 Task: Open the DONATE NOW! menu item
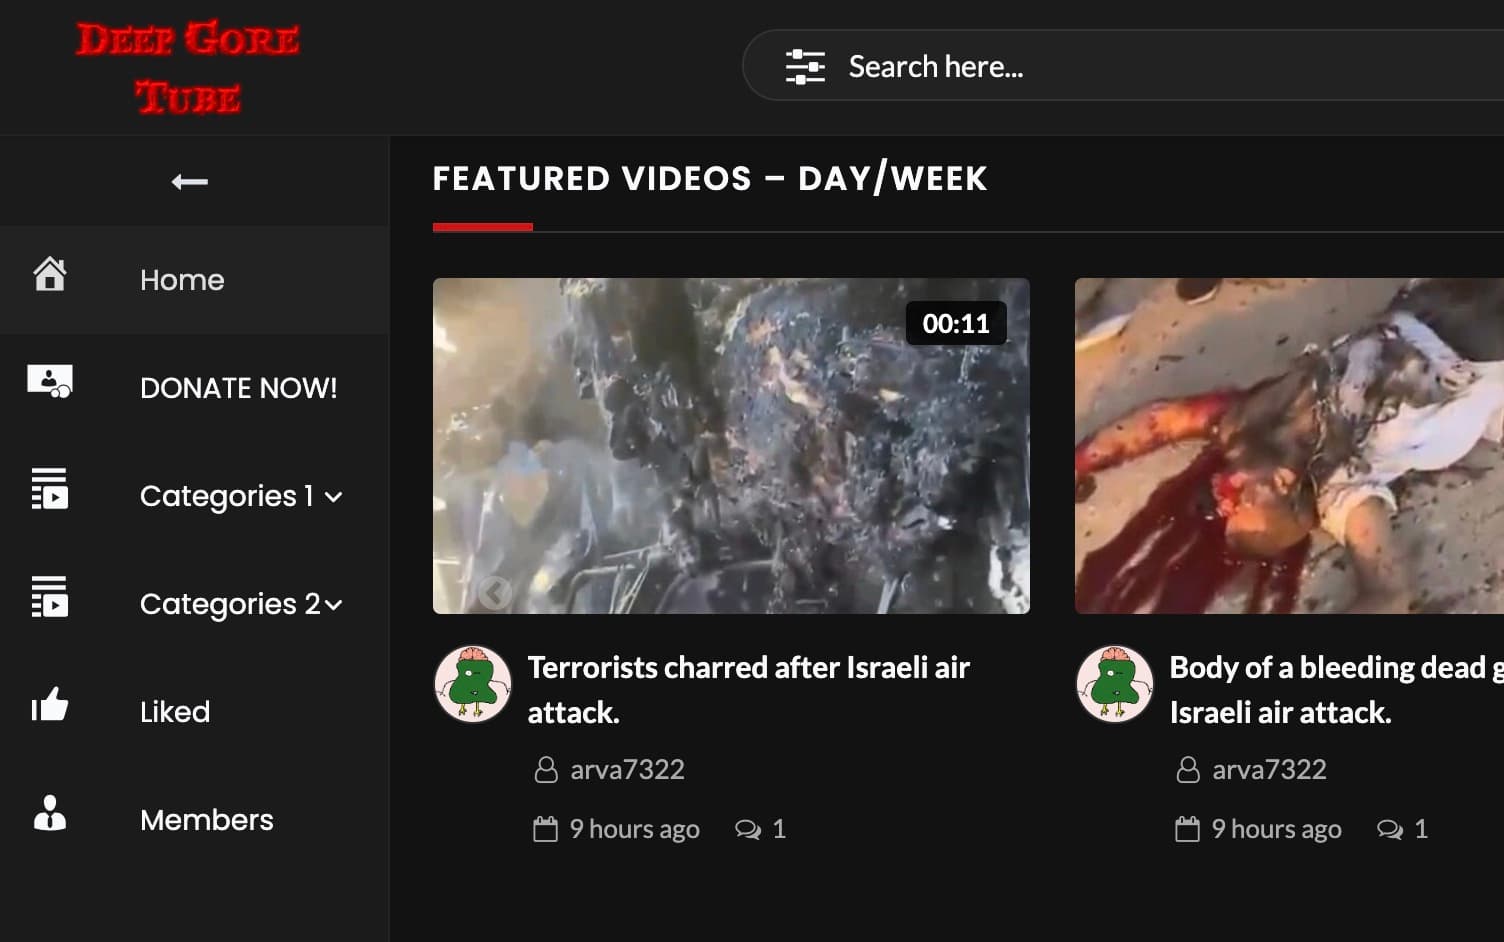point(238,388)
